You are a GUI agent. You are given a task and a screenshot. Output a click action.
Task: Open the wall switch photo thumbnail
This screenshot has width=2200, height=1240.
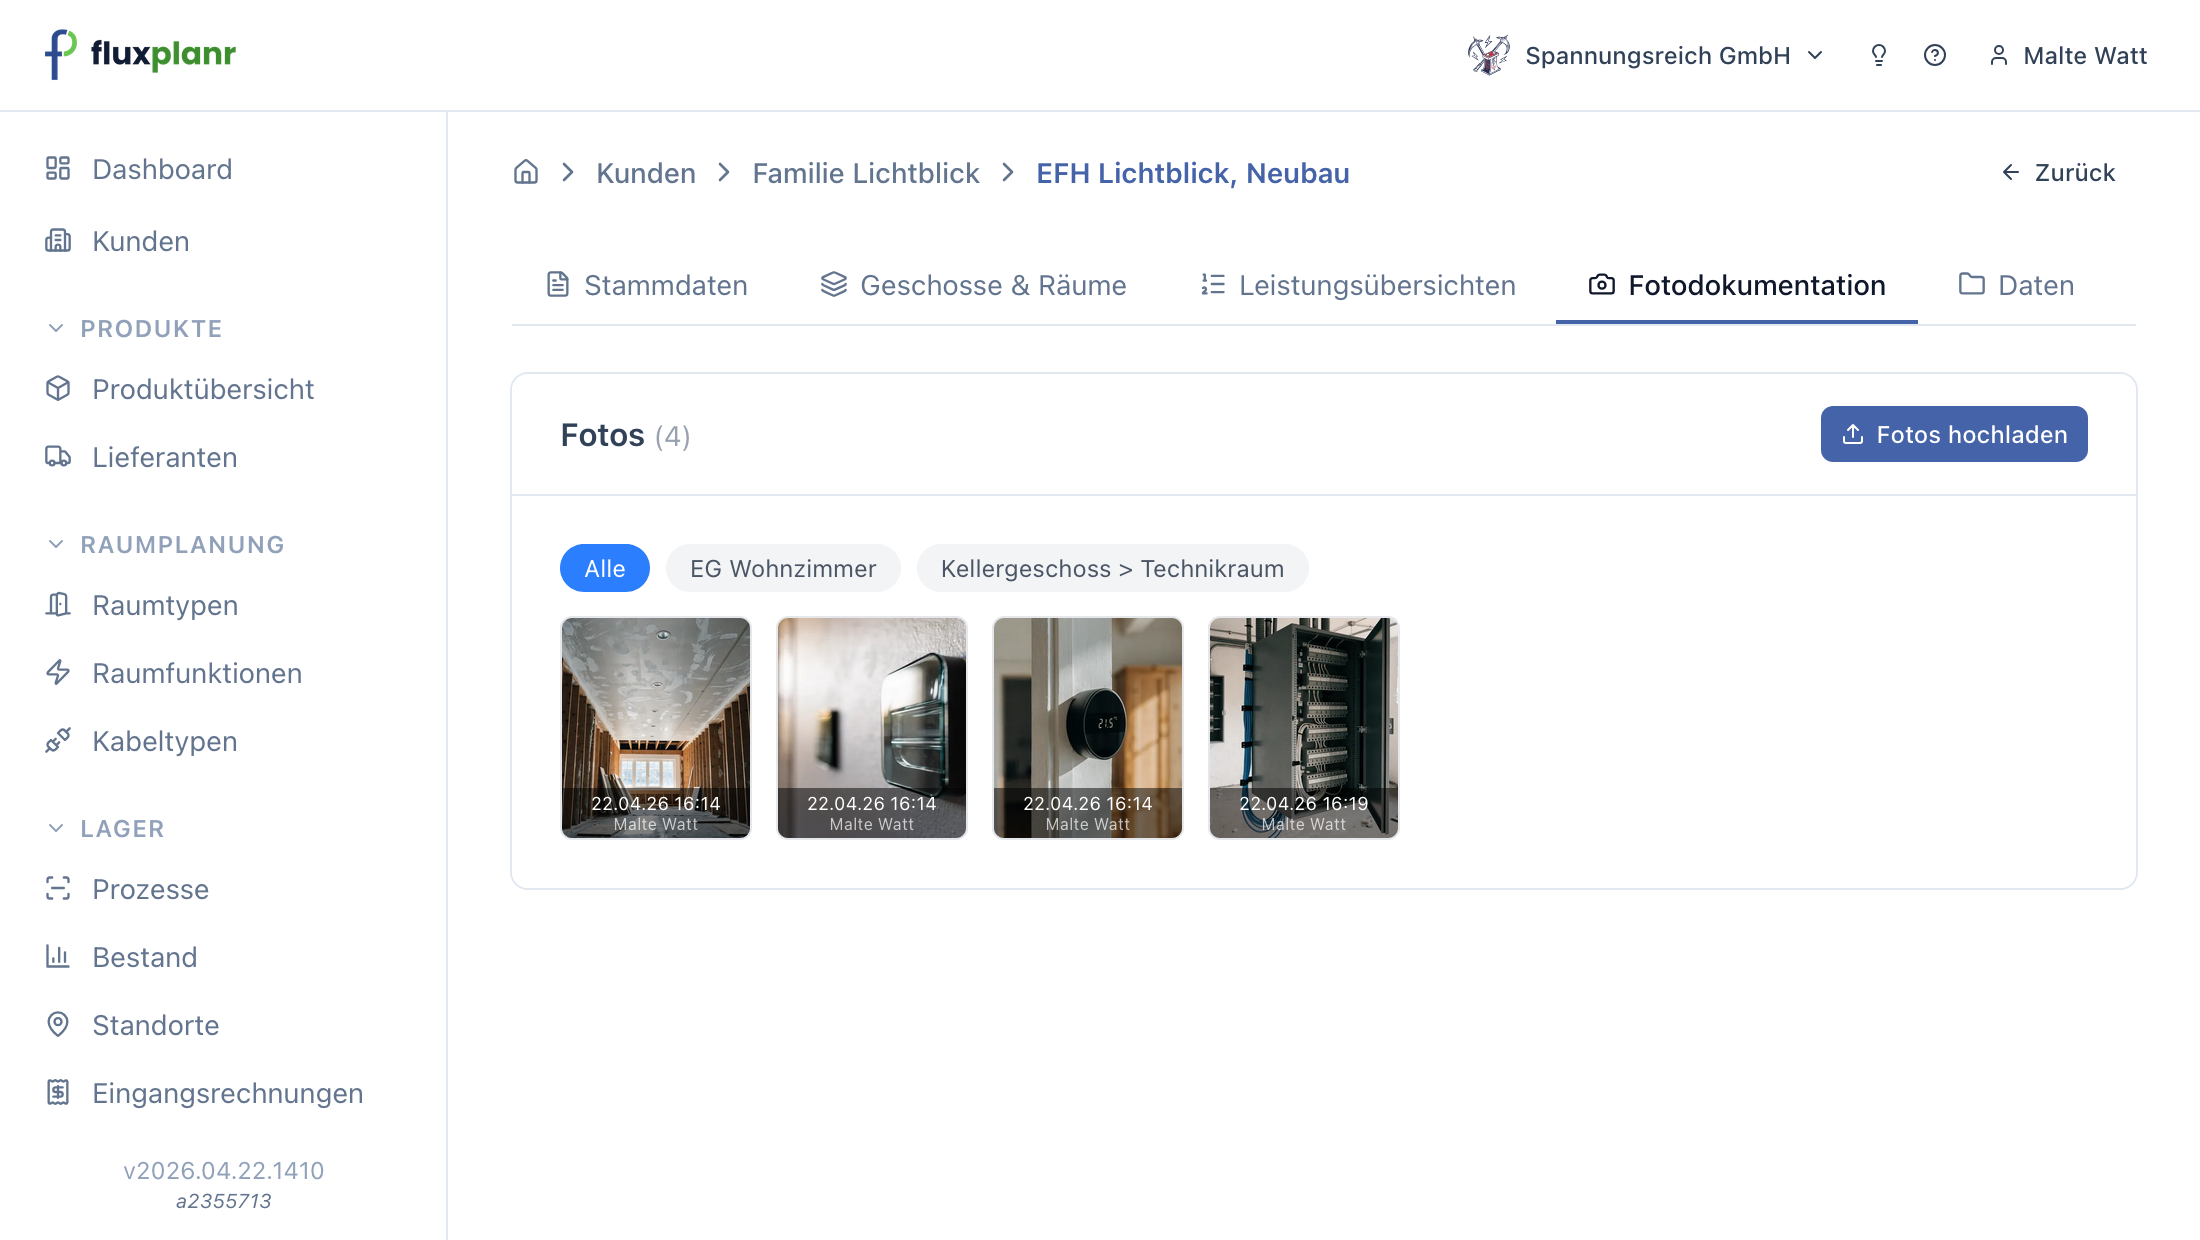pyautogui.click(x=872, y=728)
